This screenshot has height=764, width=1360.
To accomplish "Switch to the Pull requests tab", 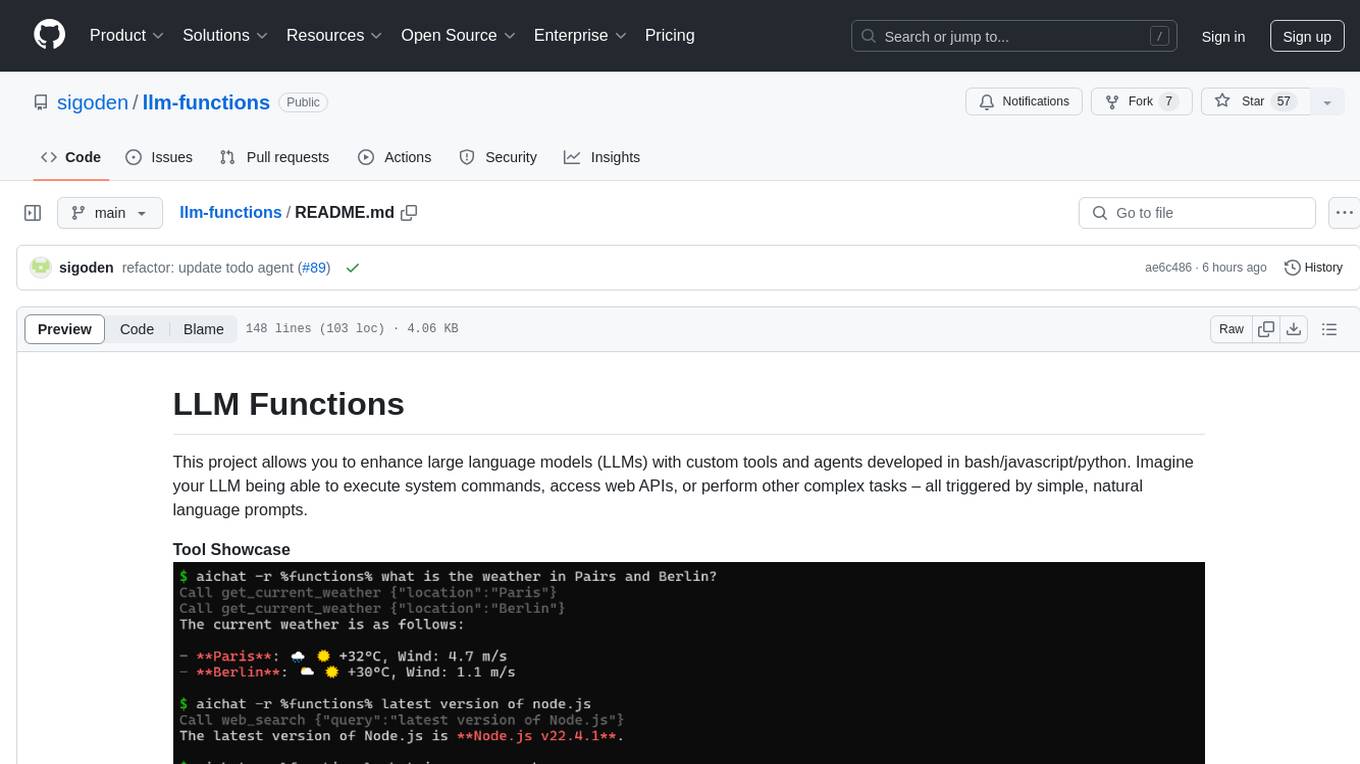I will click(x=274, y=157).
